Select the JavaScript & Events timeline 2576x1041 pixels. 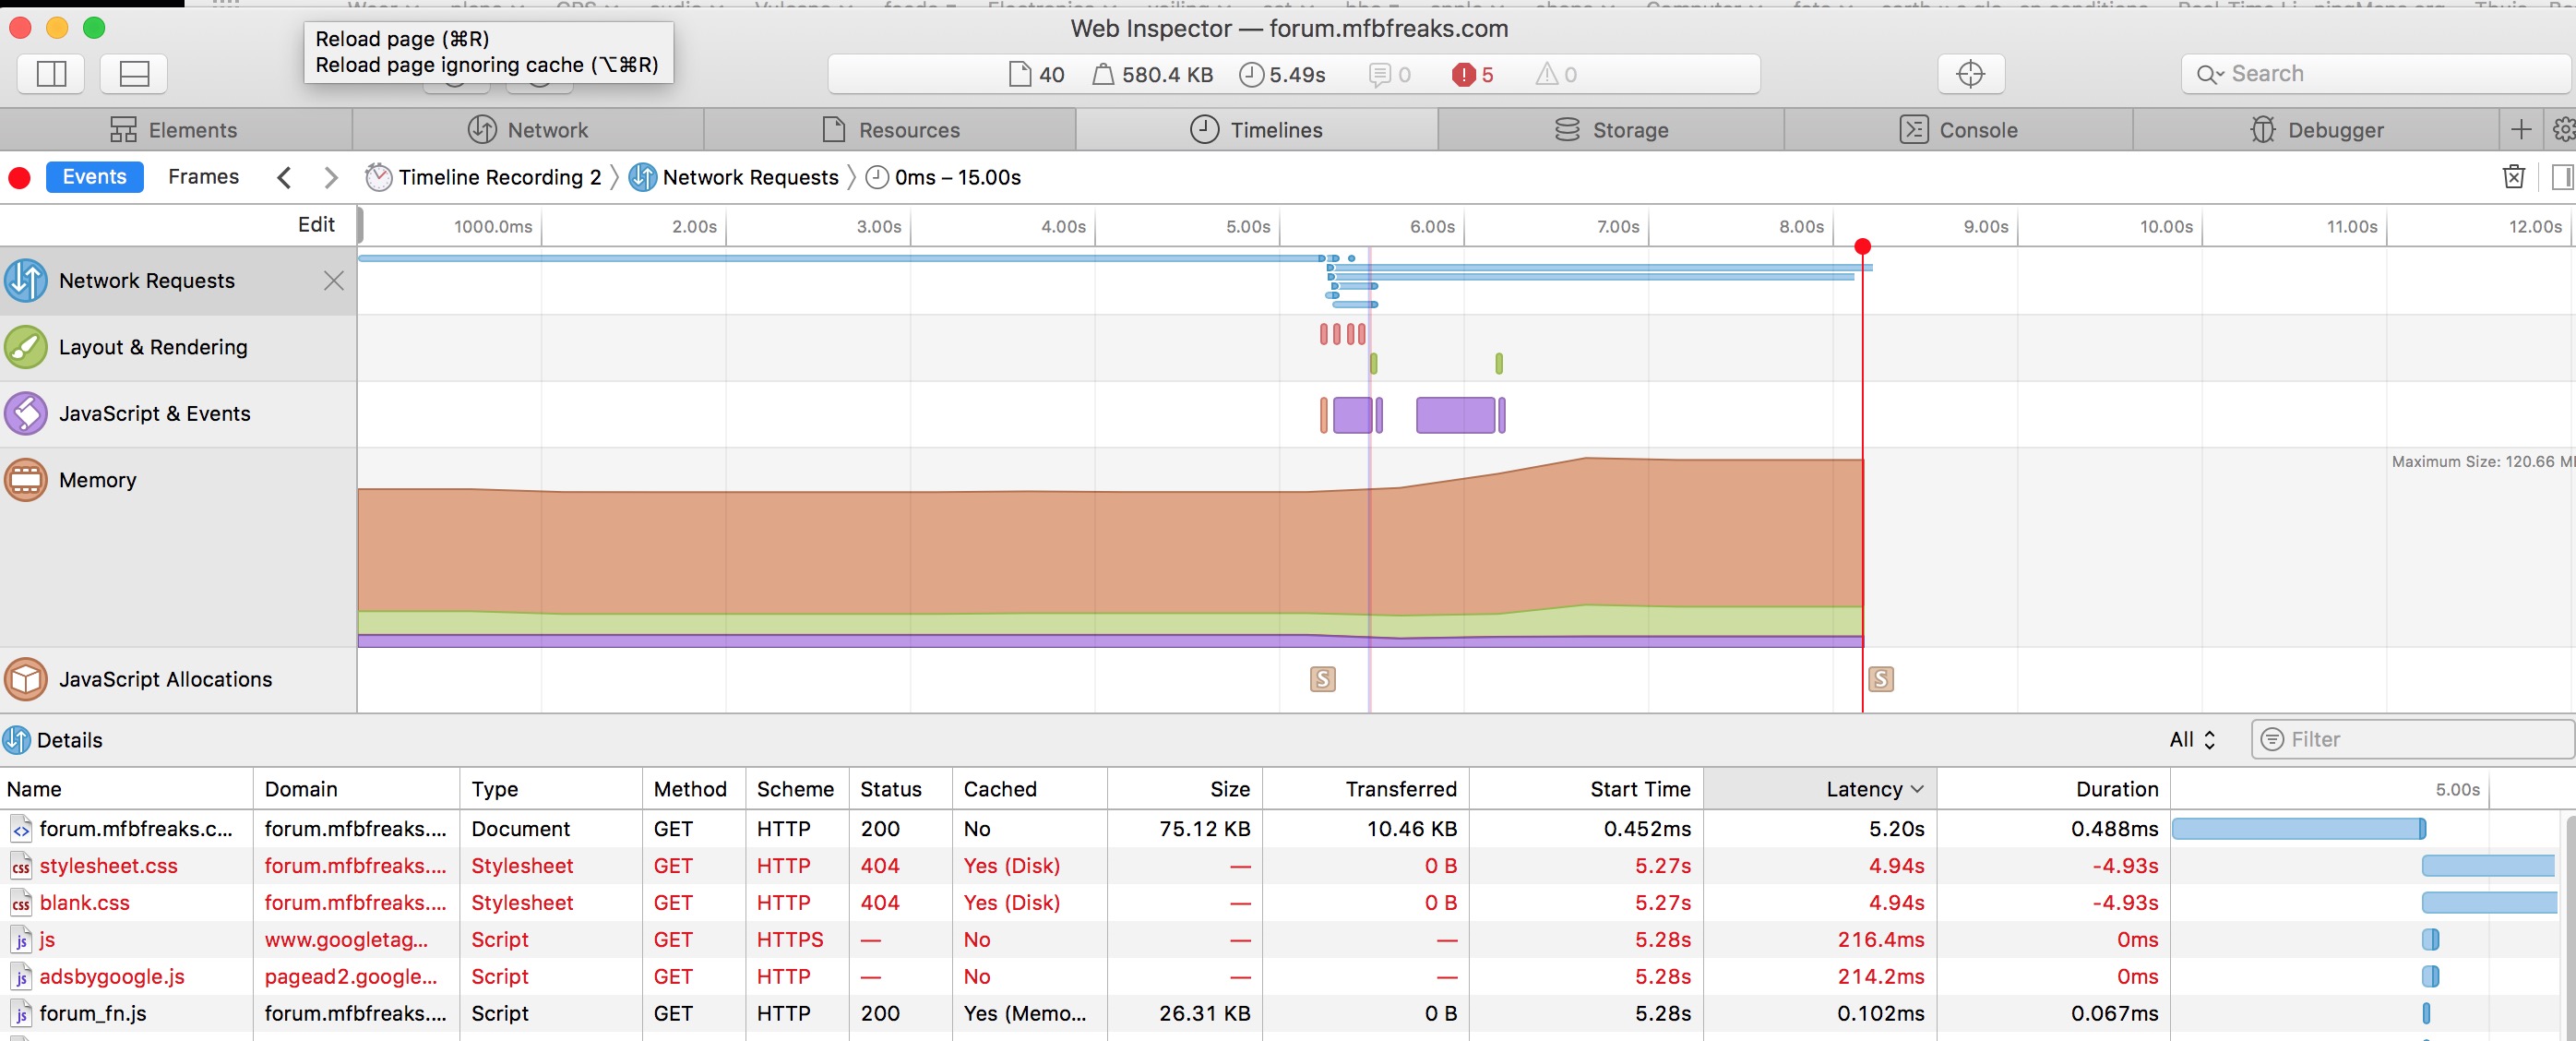[178, 414]
